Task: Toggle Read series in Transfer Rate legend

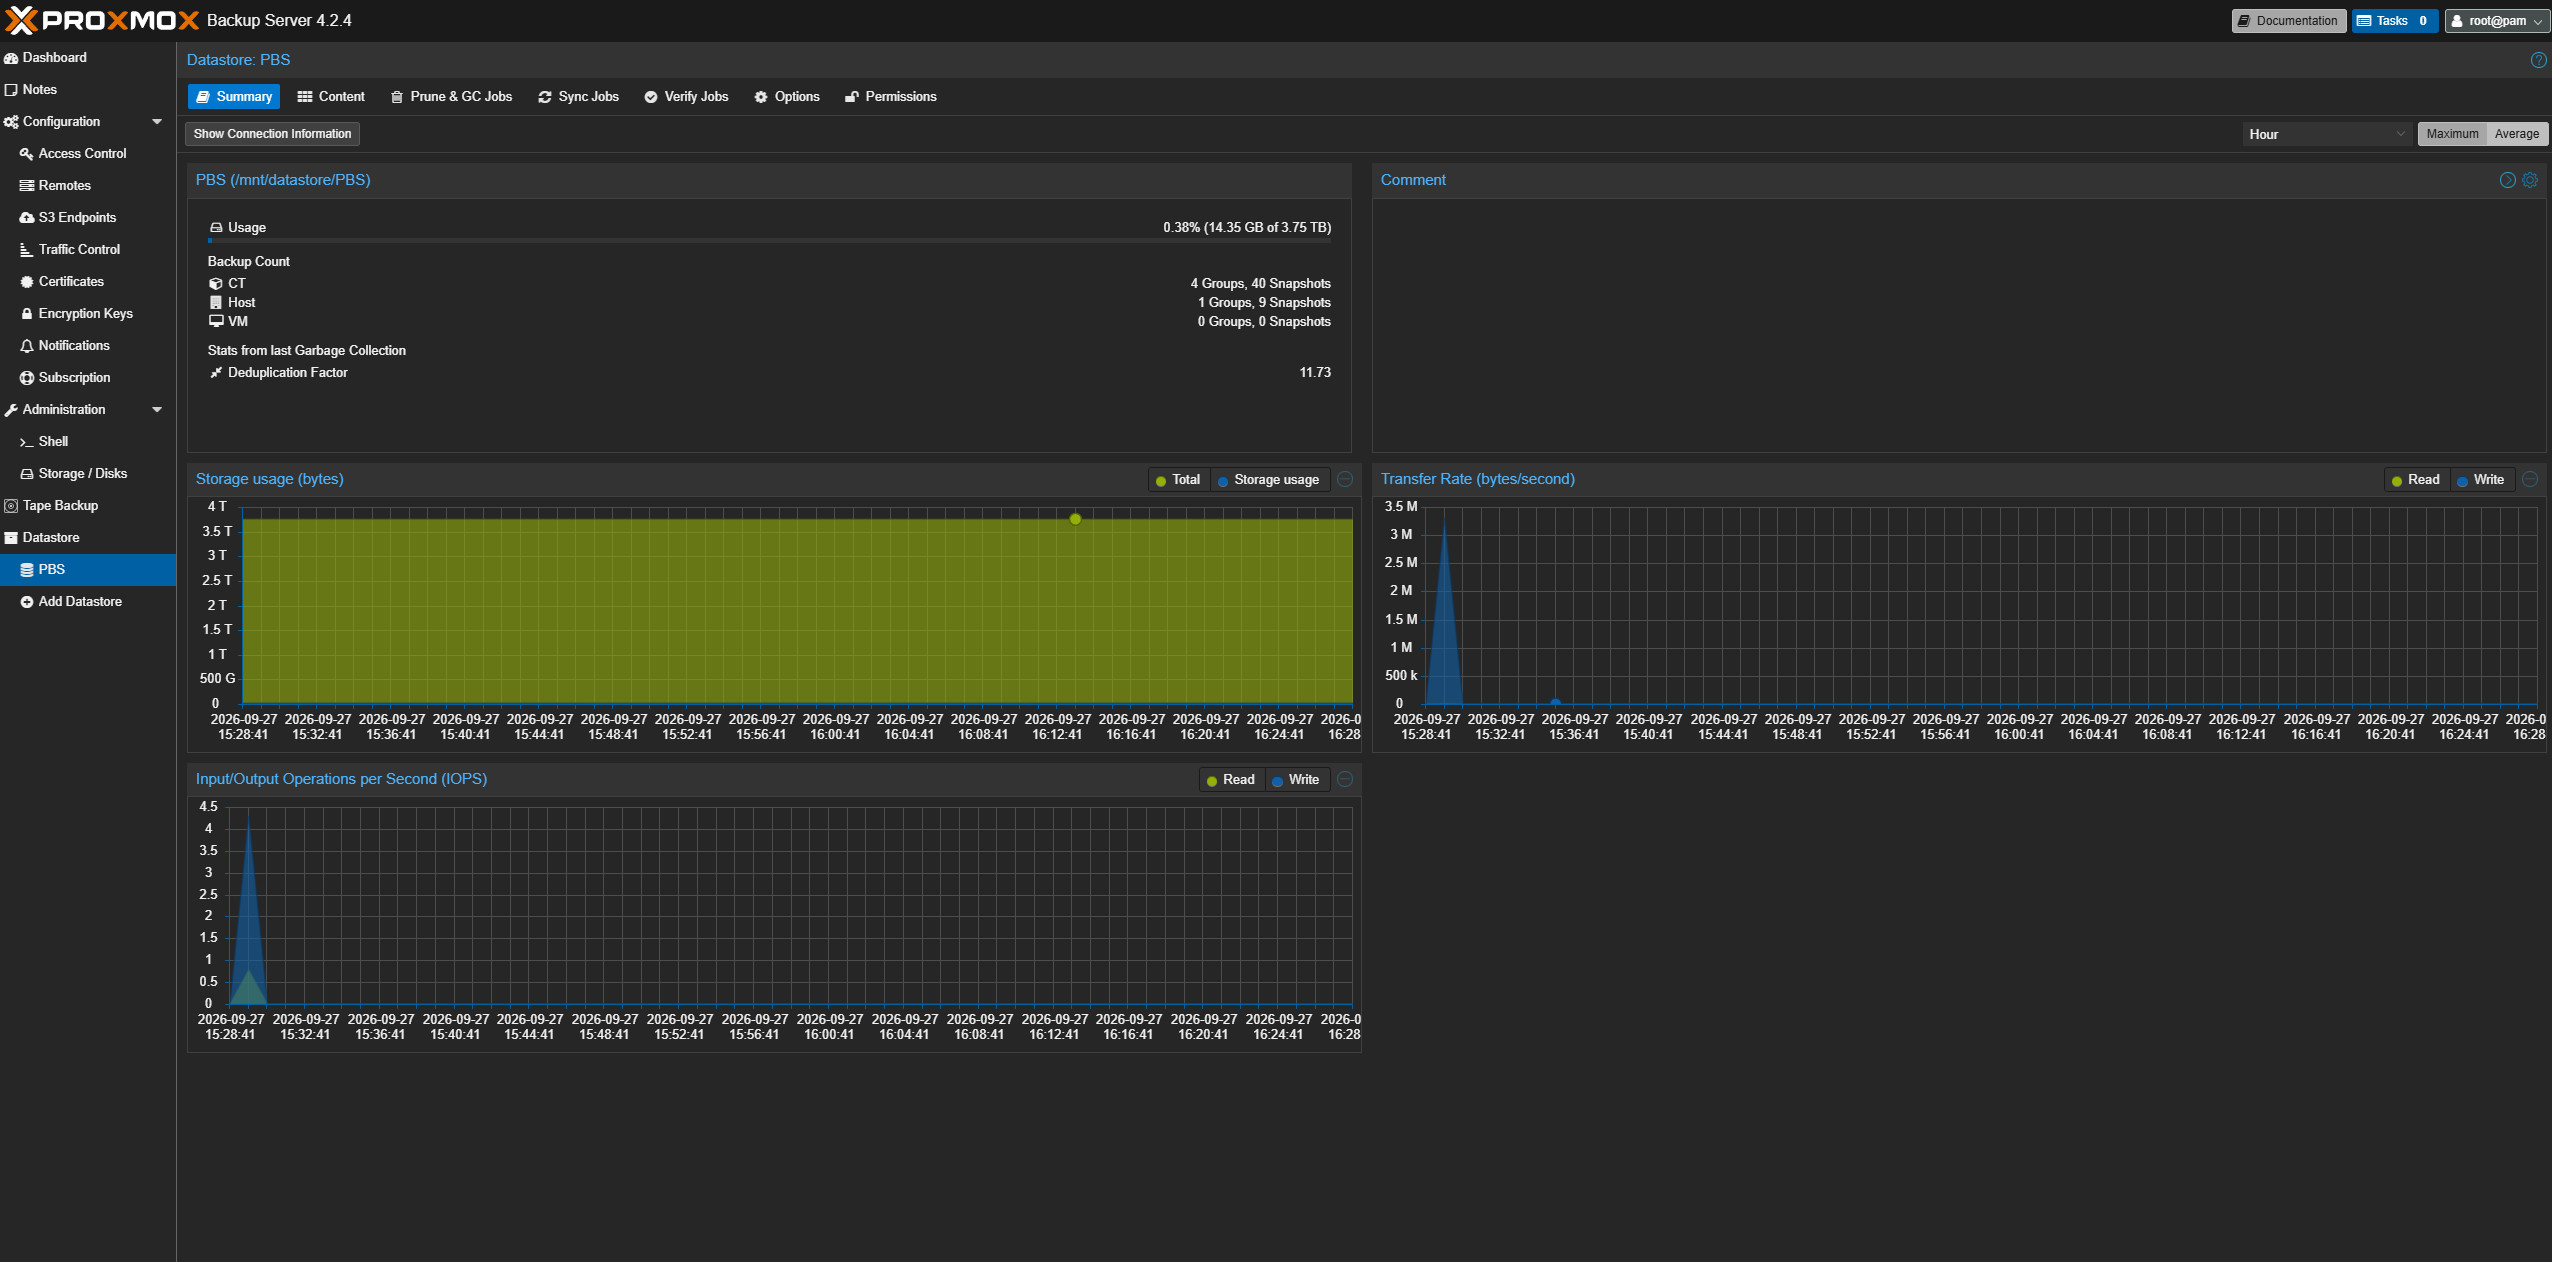Action: [2415, 480]
